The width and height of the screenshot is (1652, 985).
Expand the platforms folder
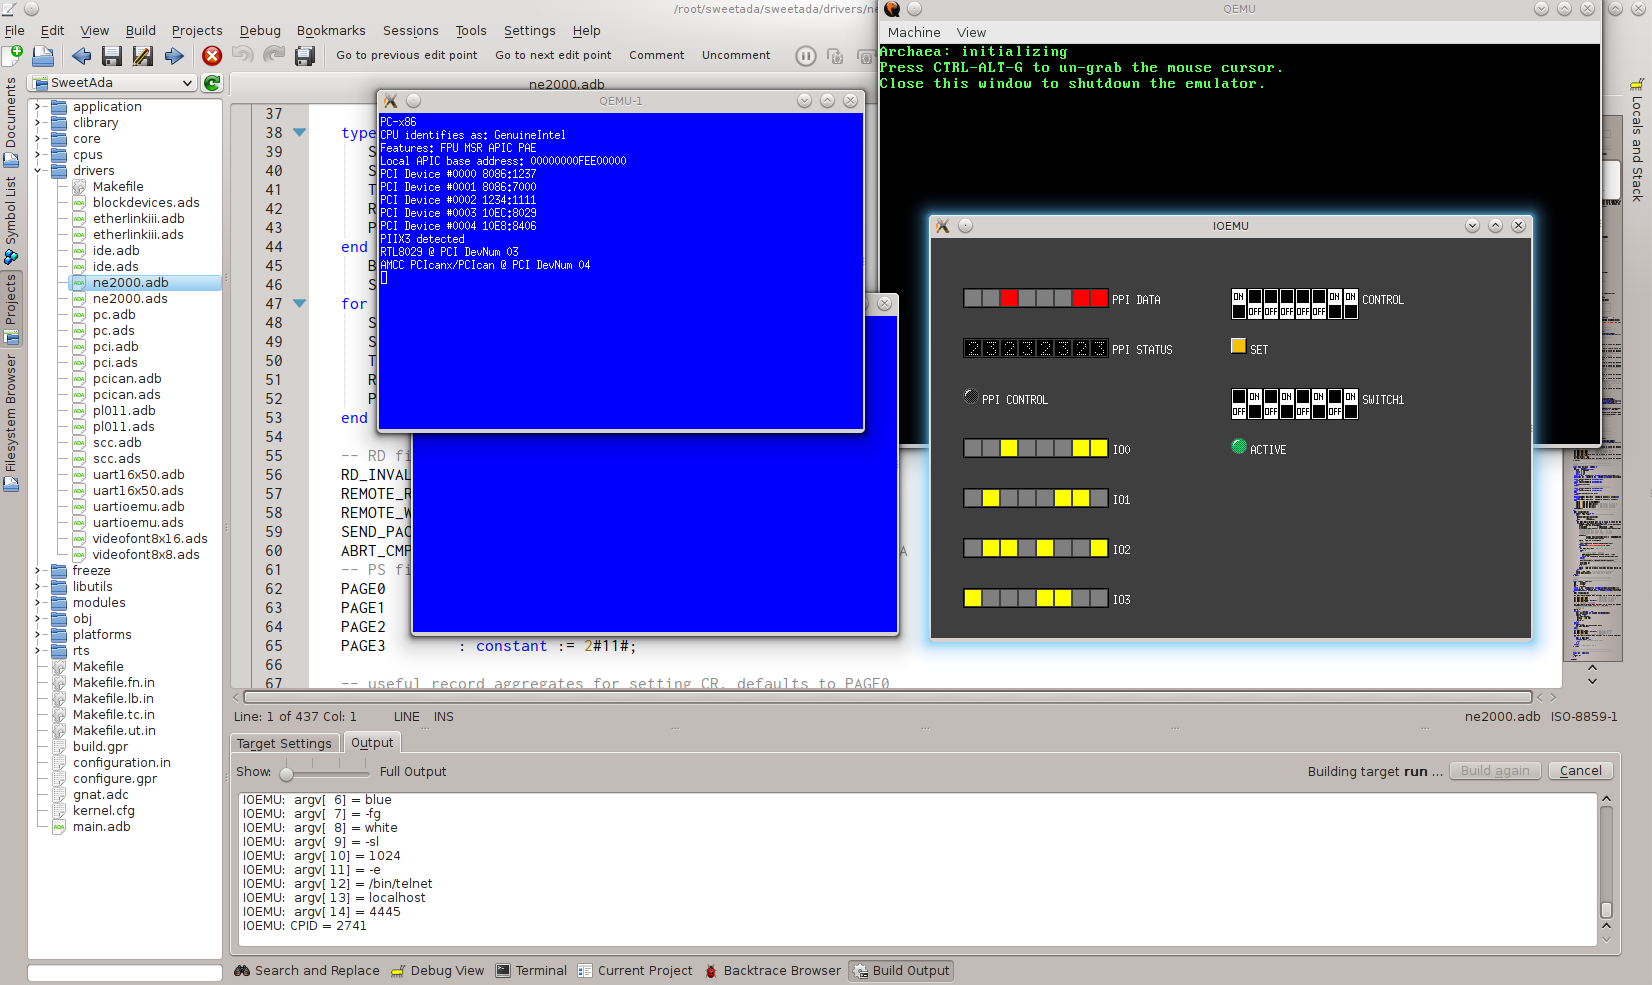click(37, 635)
